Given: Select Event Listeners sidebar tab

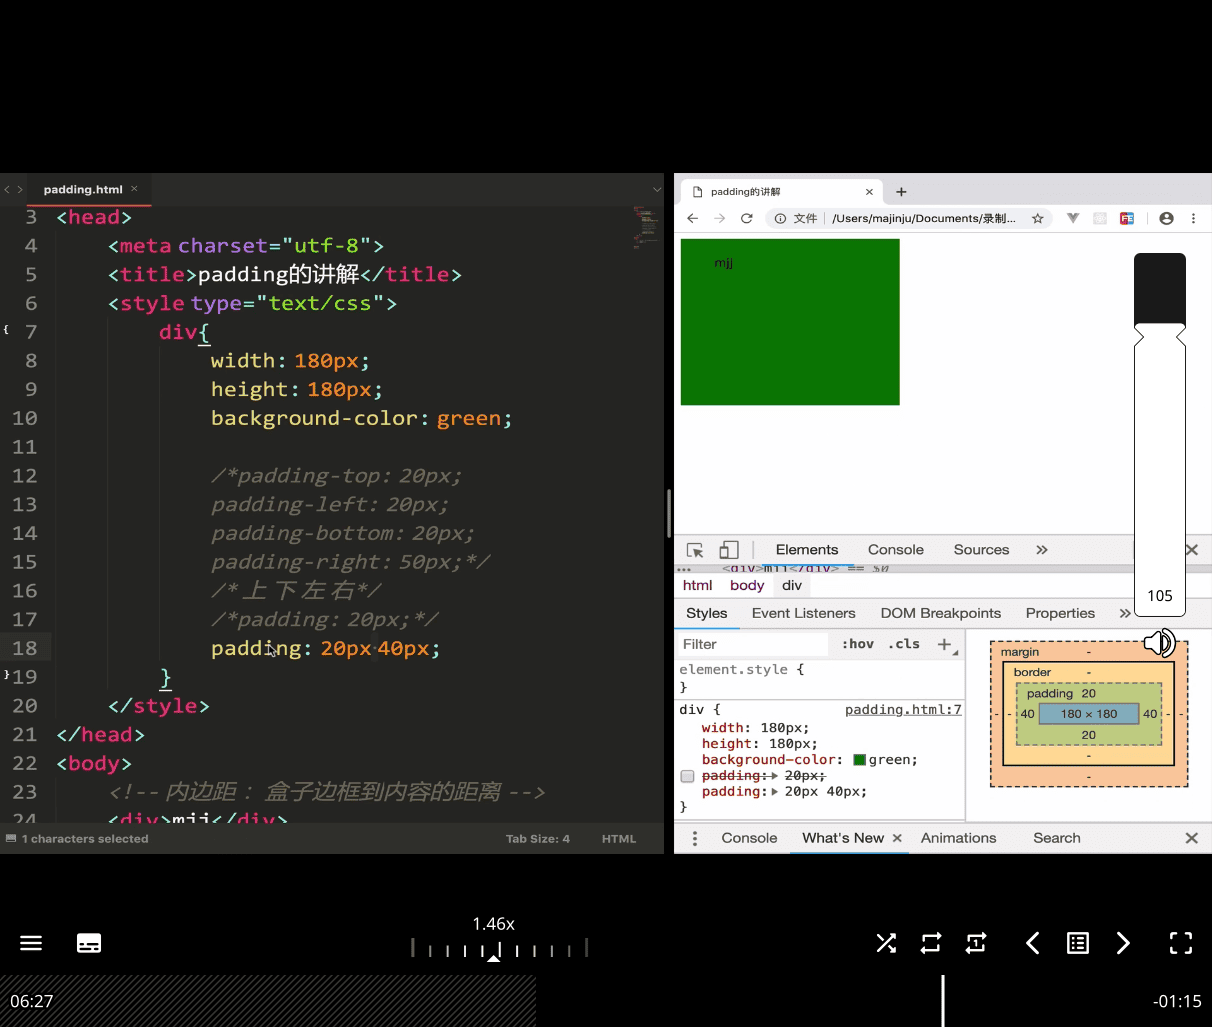Looking at the screenshot, I should [x=804, y=613].
